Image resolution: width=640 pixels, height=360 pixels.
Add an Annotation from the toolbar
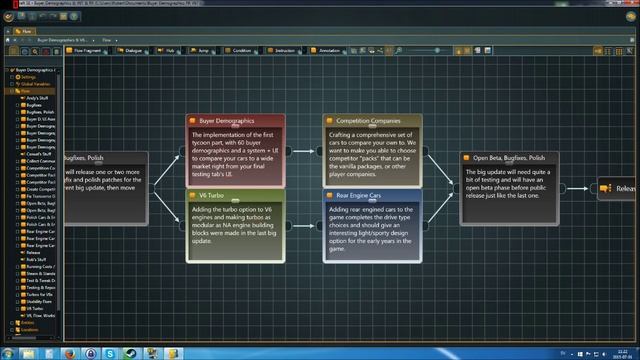pos(326,51)
